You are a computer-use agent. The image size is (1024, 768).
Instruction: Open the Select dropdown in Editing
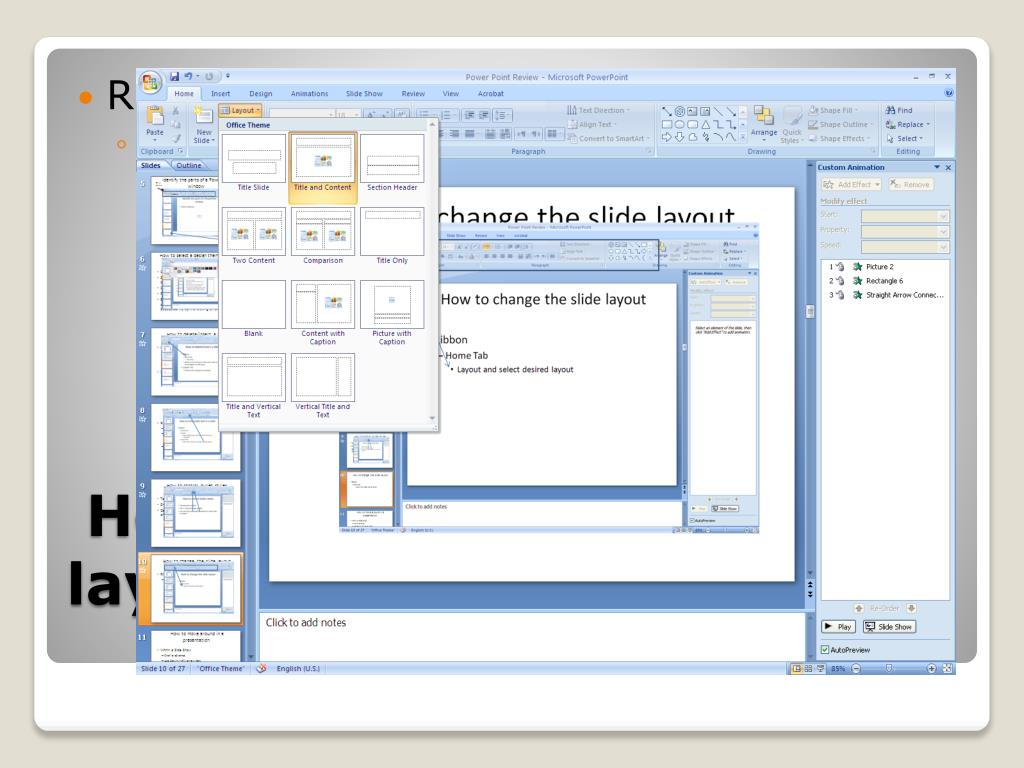pos(904,138)
